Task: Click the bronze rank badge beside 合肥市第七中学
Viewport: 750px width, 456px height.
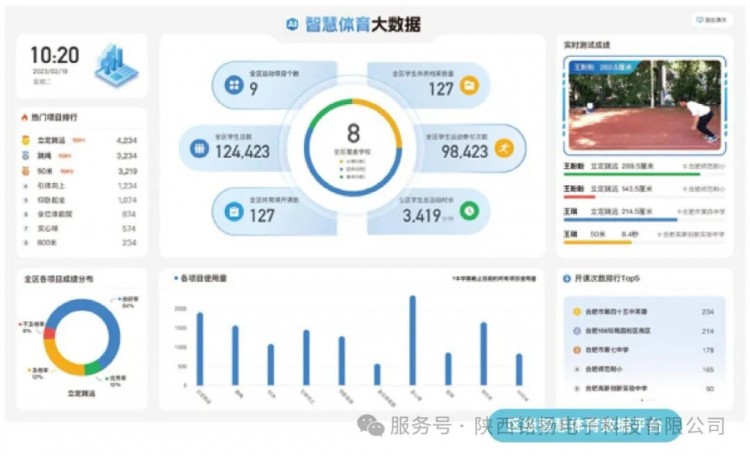Action: coord(577,350)
